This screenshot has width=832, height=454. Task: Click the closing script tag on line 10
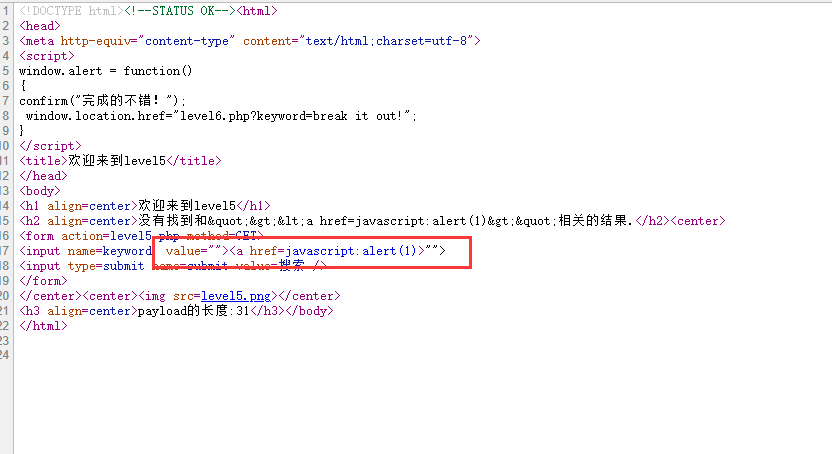coord(50,146)
